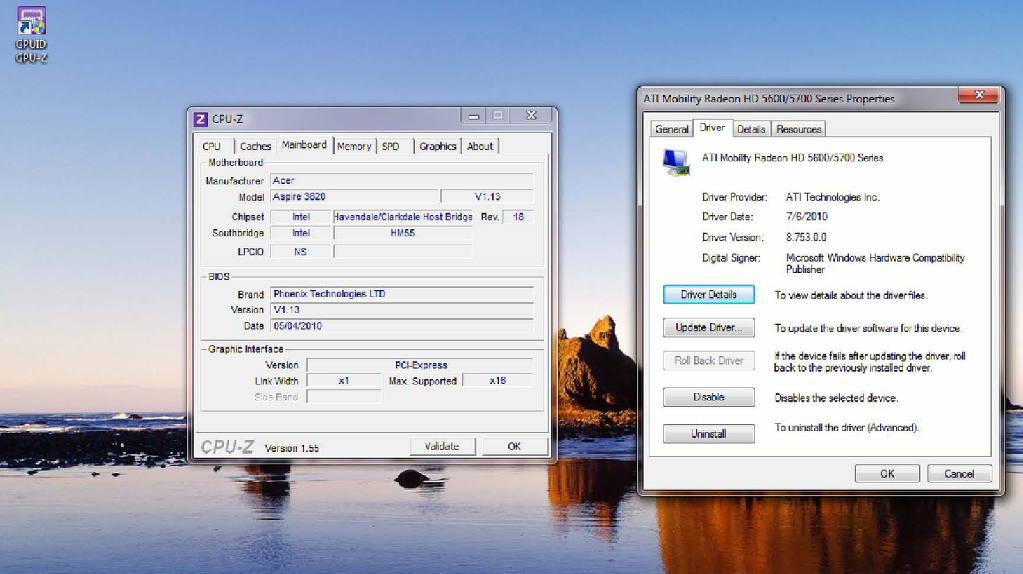Select the Mainboard tab in CPU-Z
1023x574 pixels.
point(304,145)
